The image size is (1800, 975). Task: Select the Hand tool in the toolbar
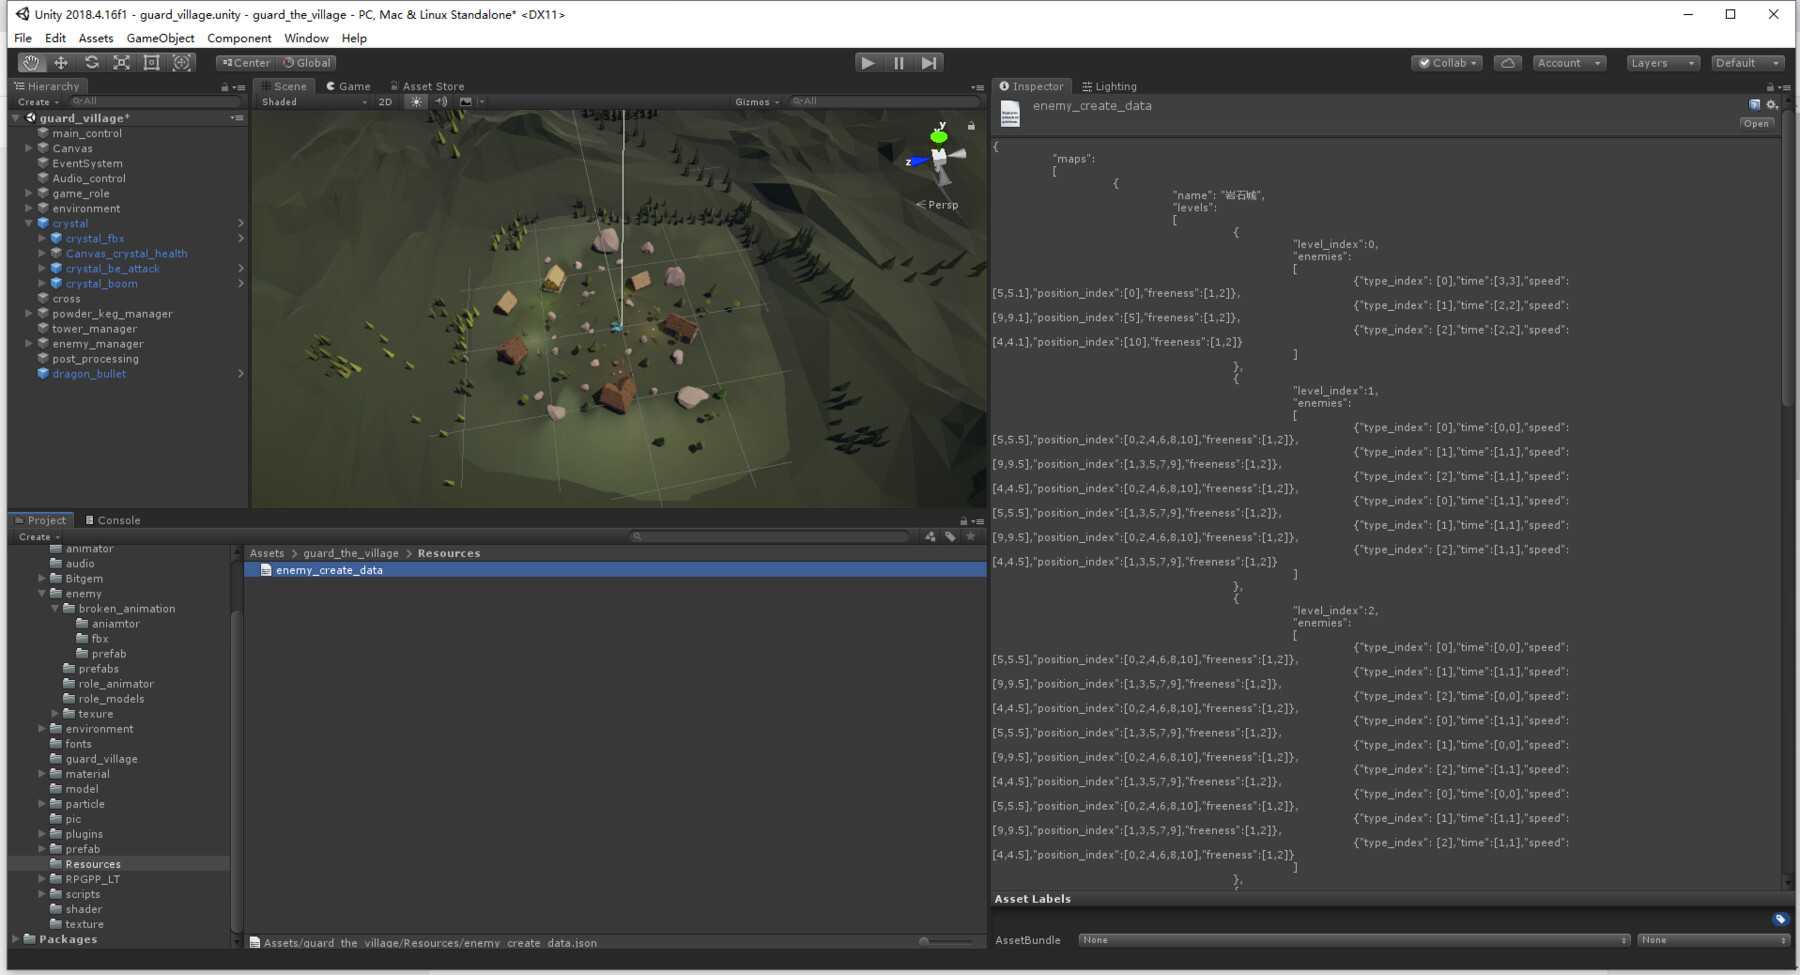pyautogui.click(x=30, y=62)
